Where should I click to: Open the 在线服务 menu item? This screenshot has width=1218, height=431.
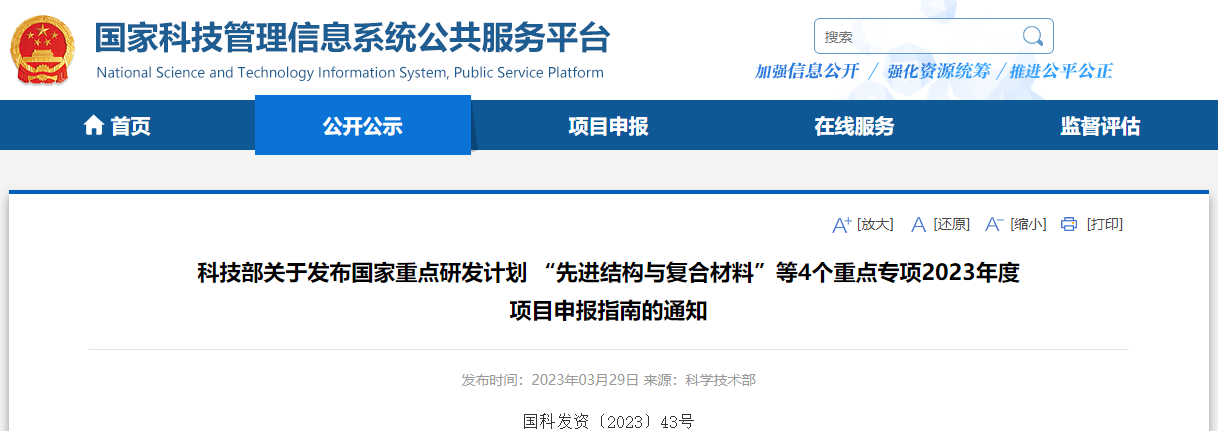tap(854, 126)
